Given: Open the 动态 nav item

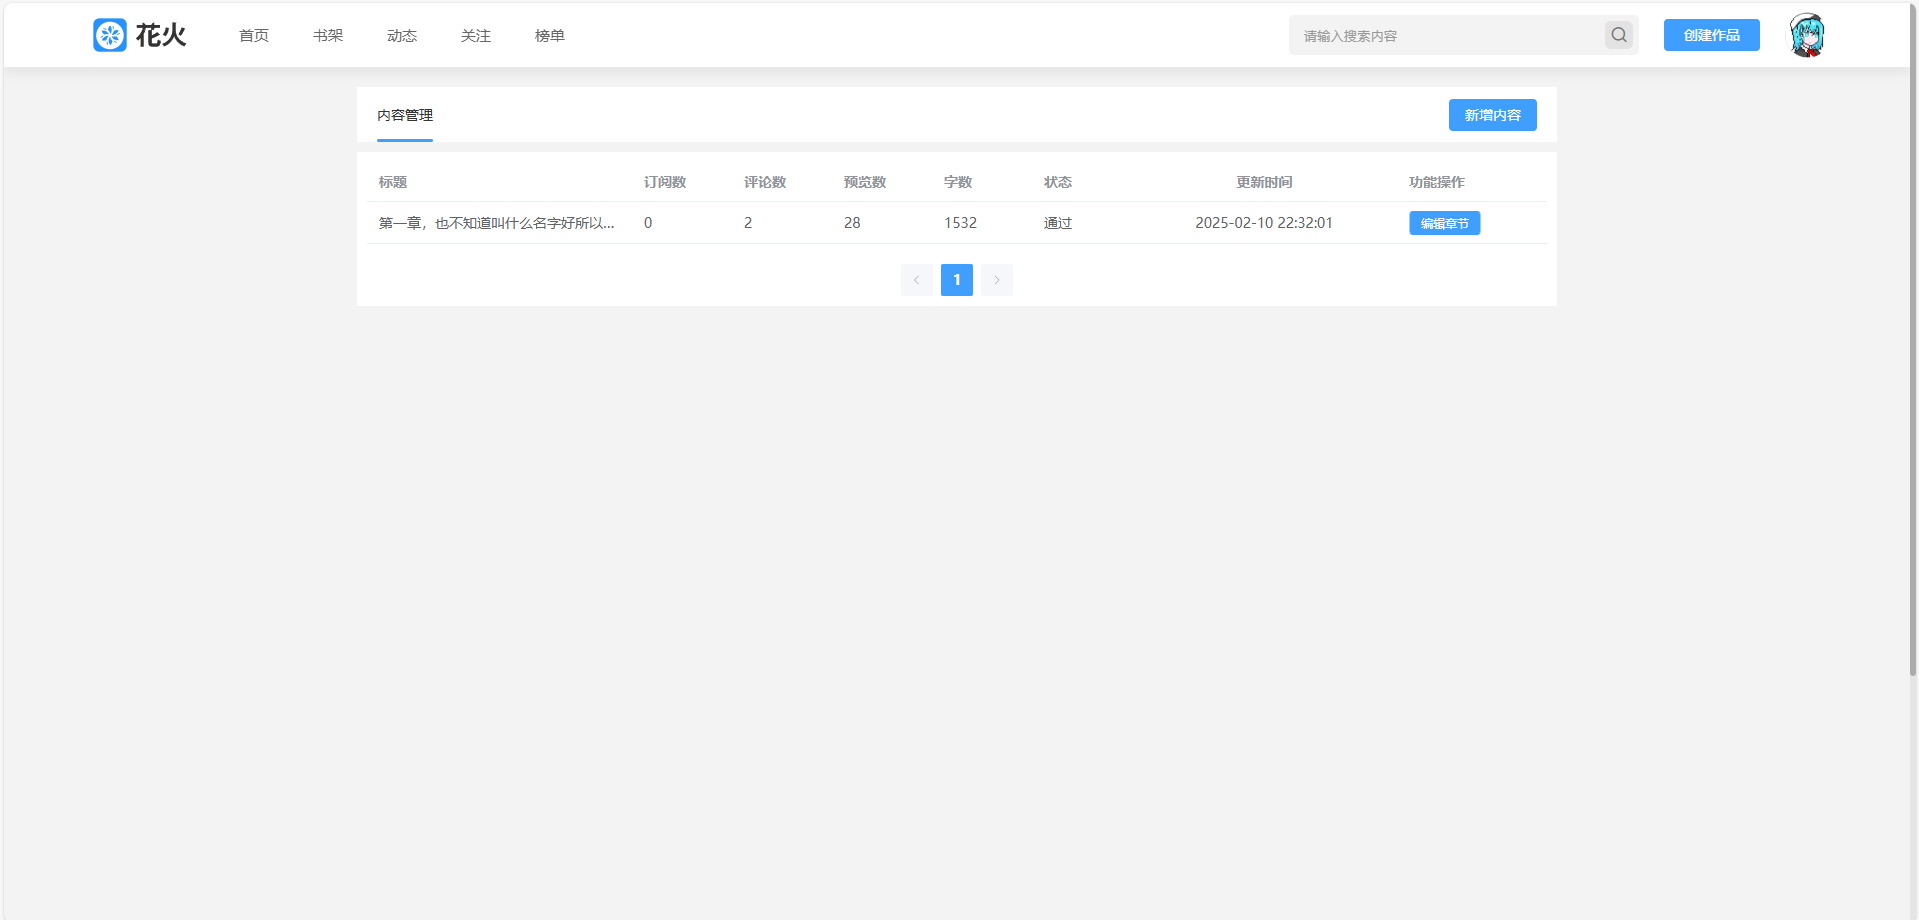Looking at the screenshot, I should (402, 35).
